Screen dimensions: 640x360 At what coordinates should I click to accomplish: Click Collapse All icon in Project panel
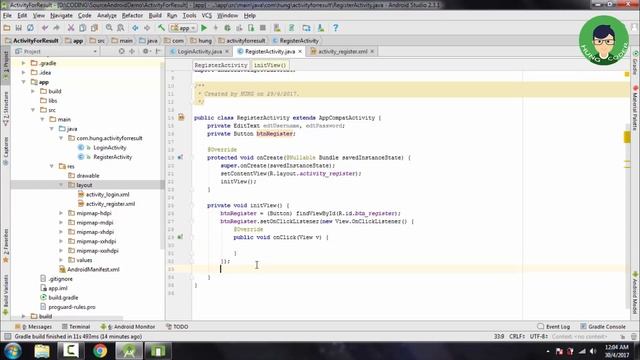[132, 51]
